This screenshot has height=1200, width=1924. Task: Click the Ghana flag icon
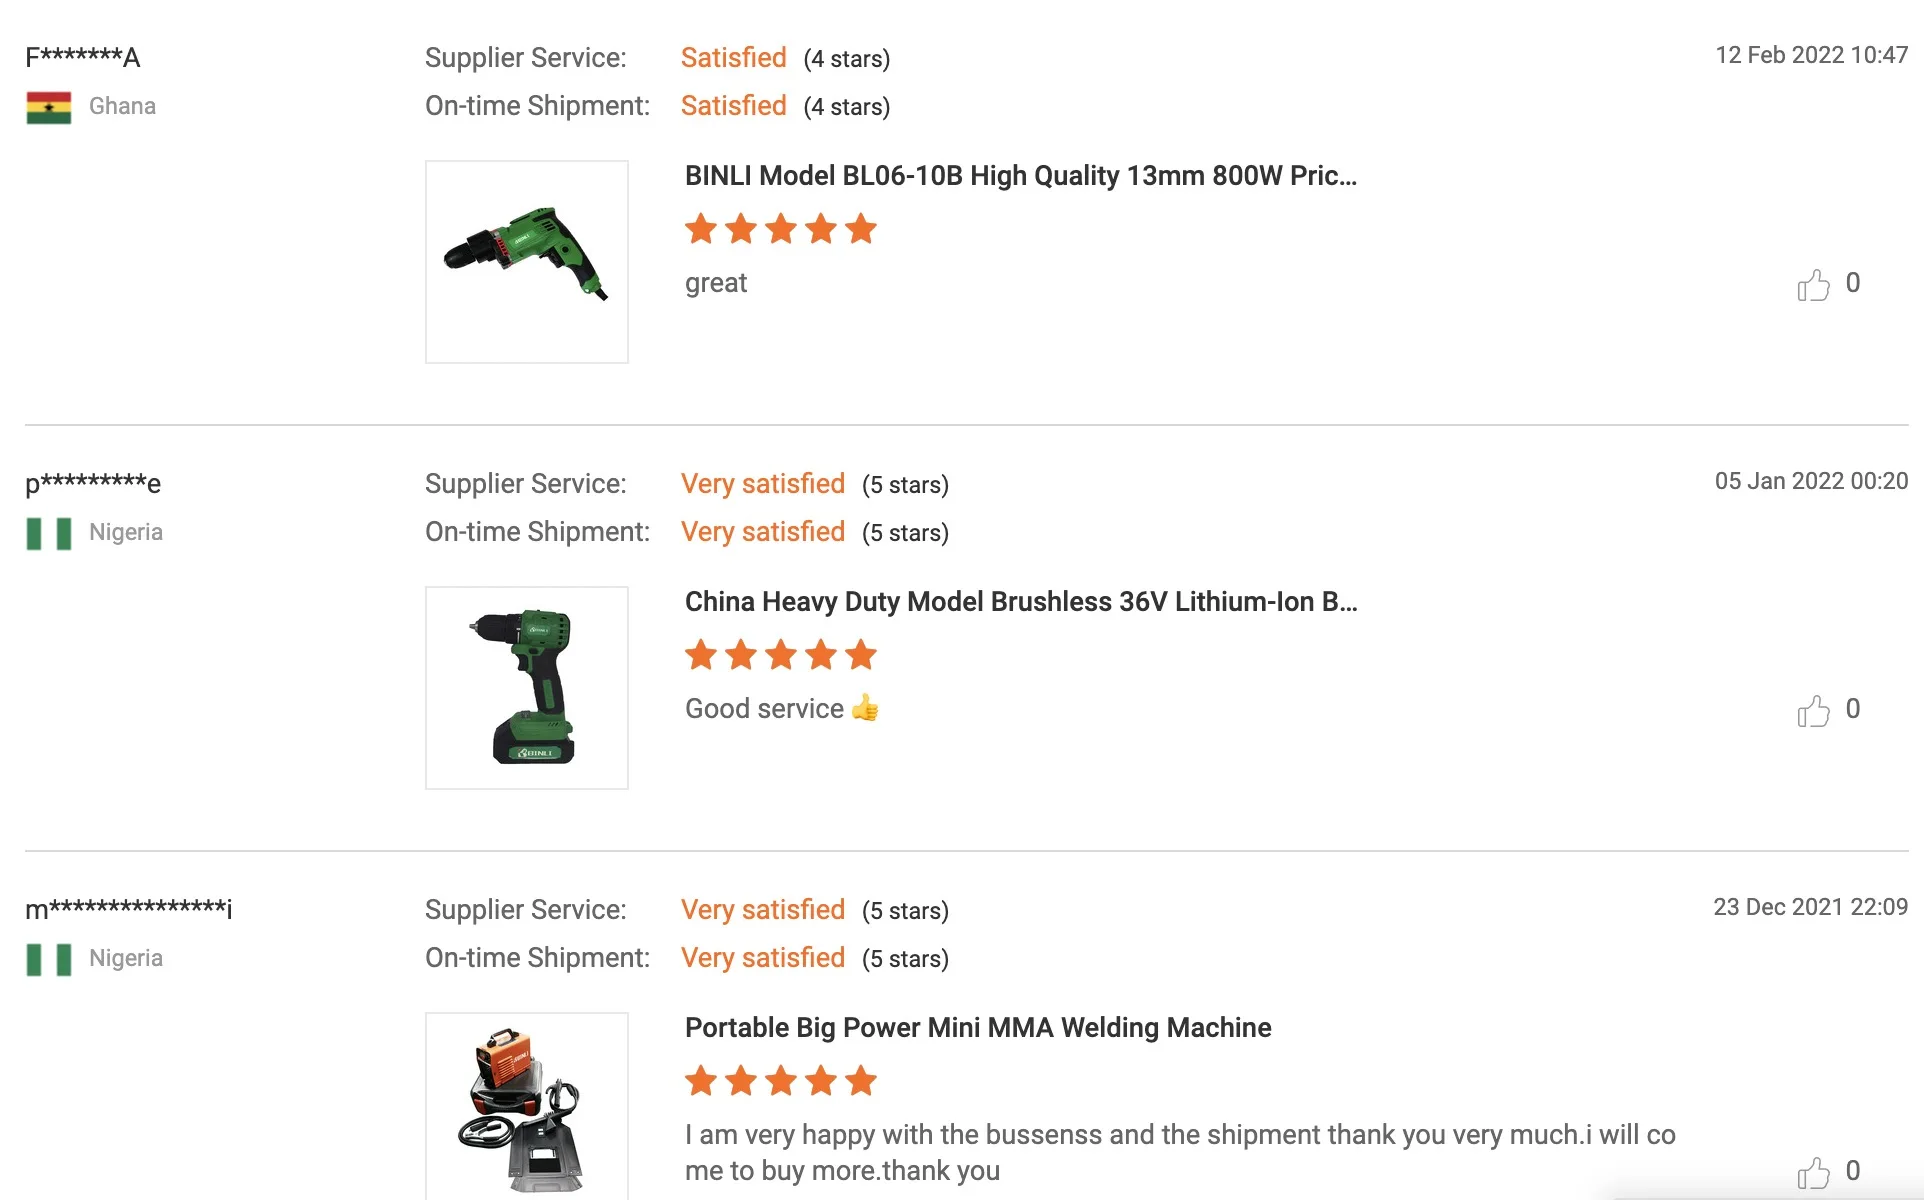[49, 107]
